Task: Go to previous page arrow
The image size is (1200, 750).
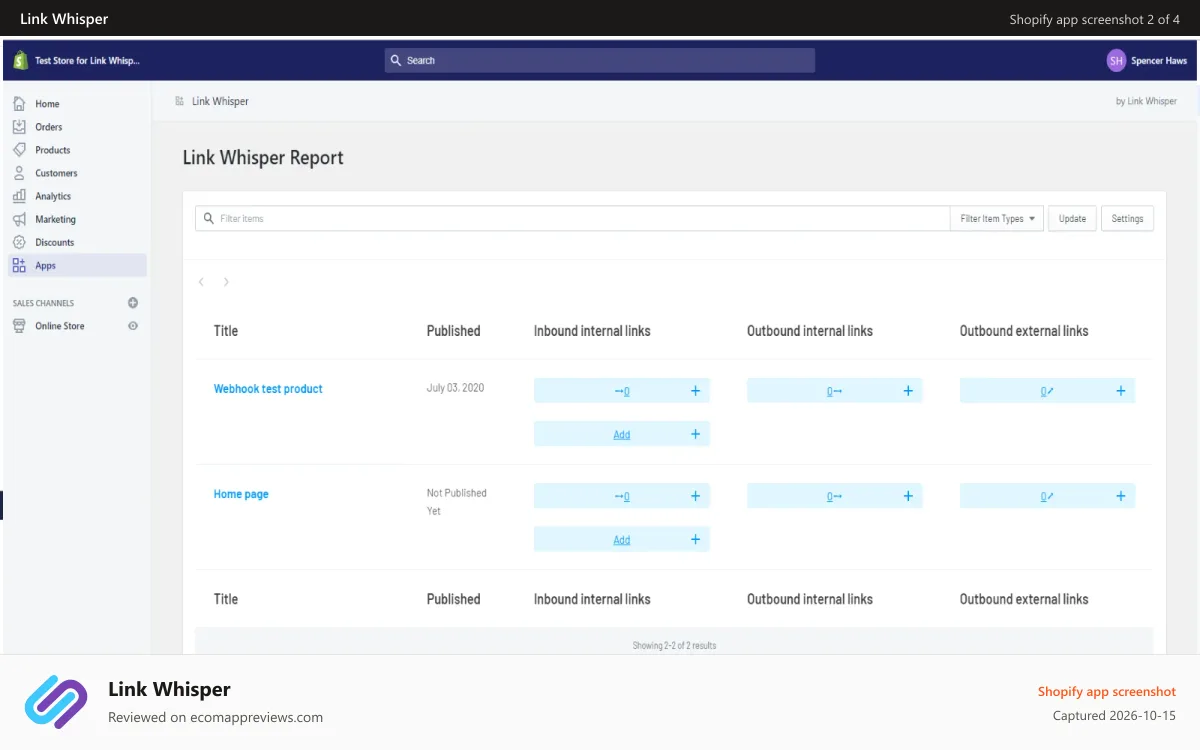Action: point(201,282)
